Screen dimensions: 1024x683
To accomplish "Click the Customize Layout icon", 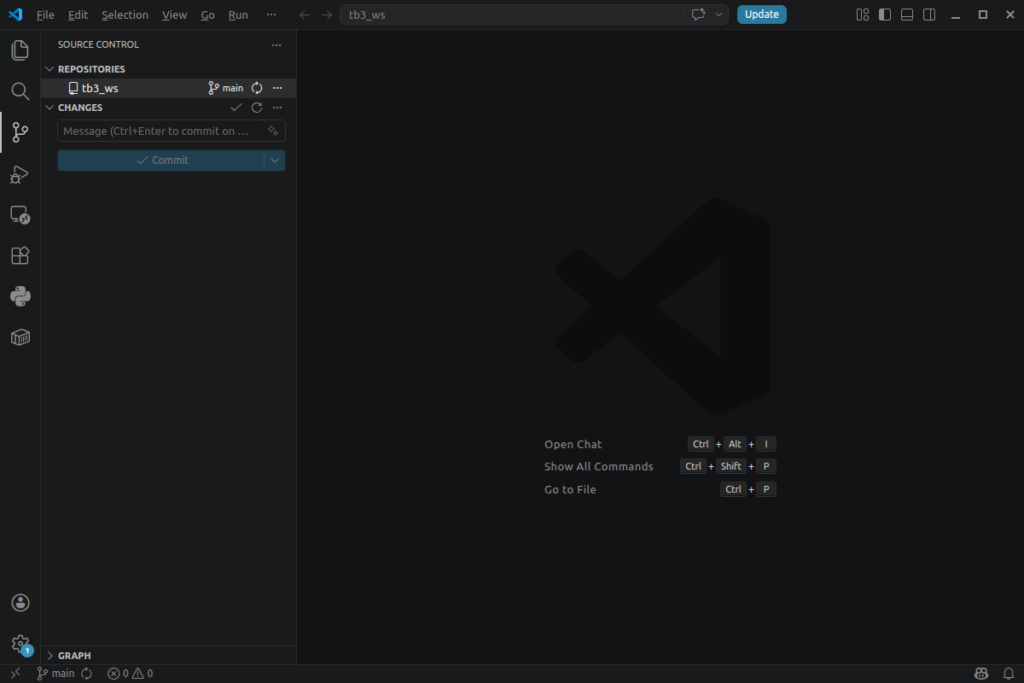I will pos(863,14).
